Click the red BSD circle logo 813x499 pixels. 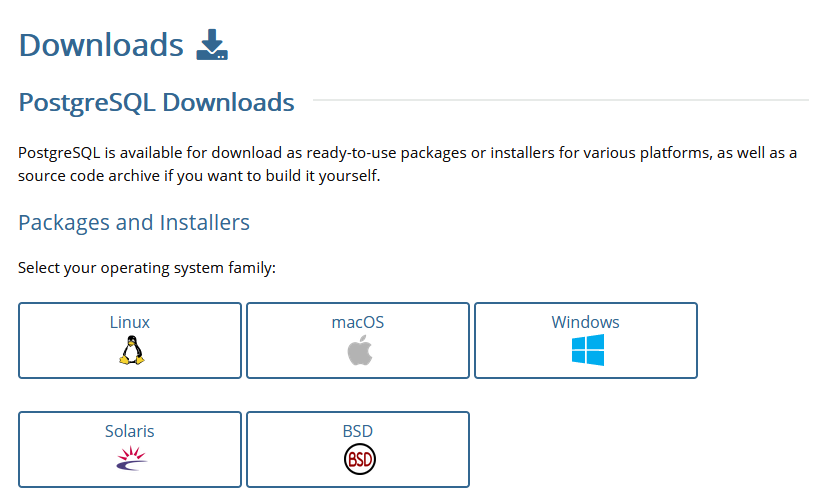[358, 459]
